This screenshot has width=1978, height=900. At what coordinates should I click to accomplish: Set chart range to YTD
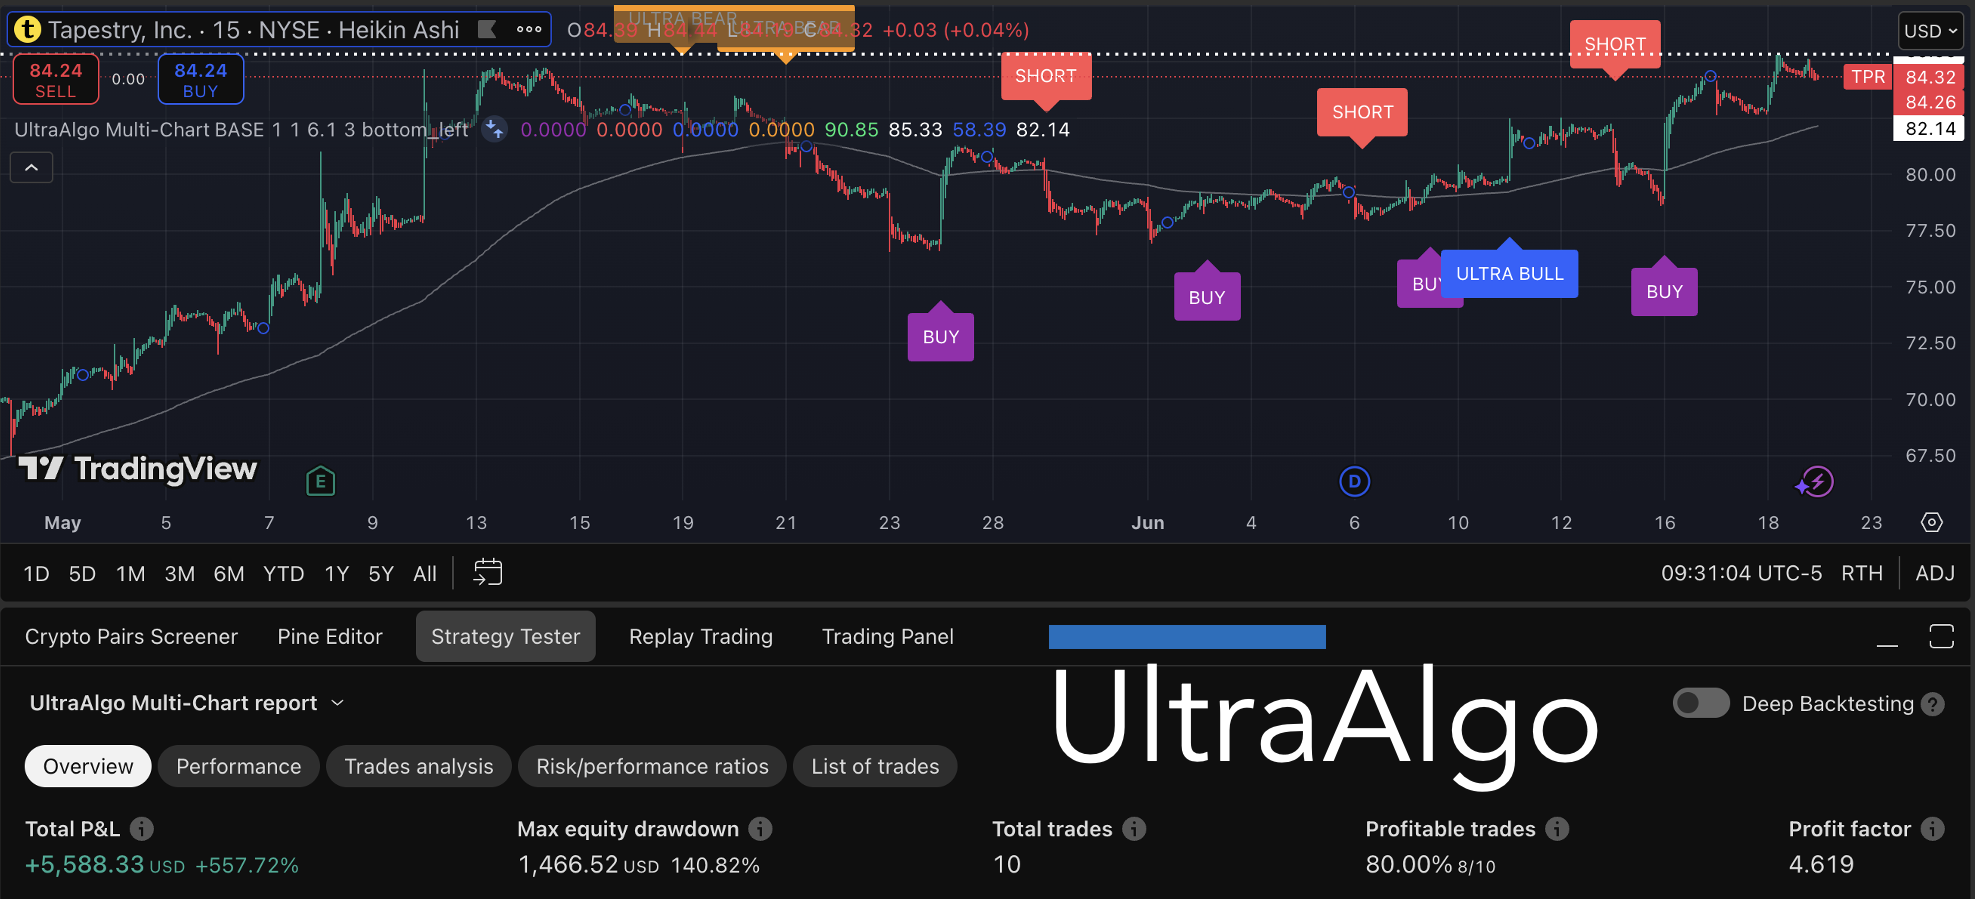point(284,574)
